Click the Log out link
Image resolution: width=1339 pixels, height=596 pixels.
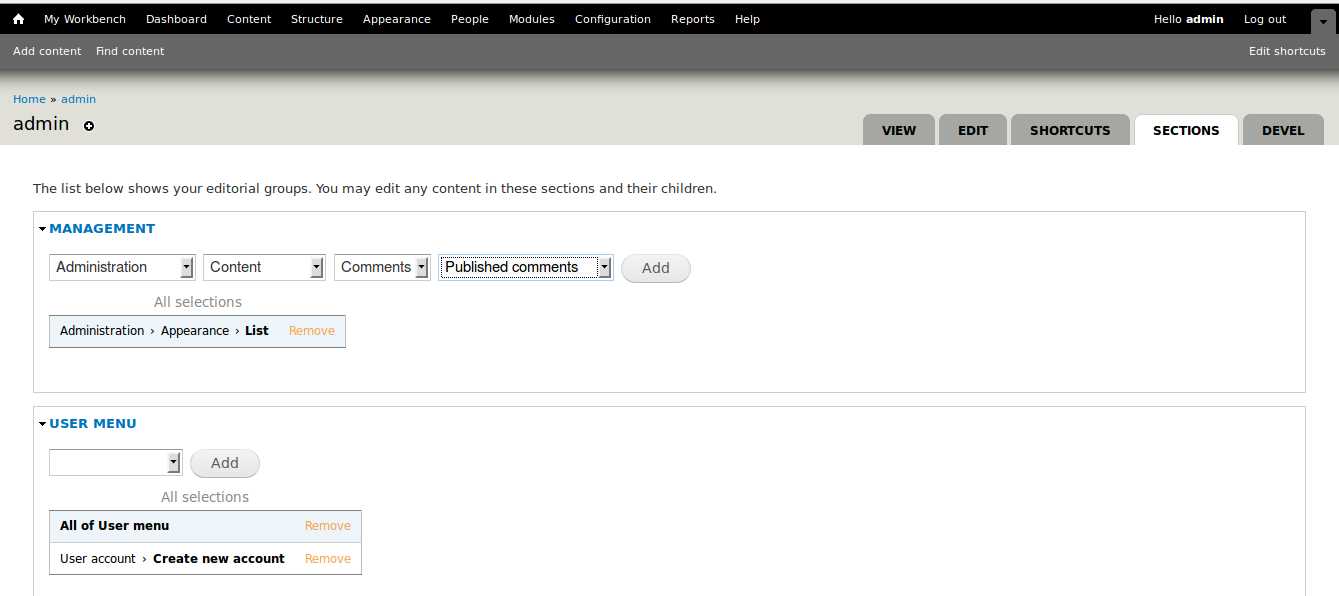[1264, 18]
